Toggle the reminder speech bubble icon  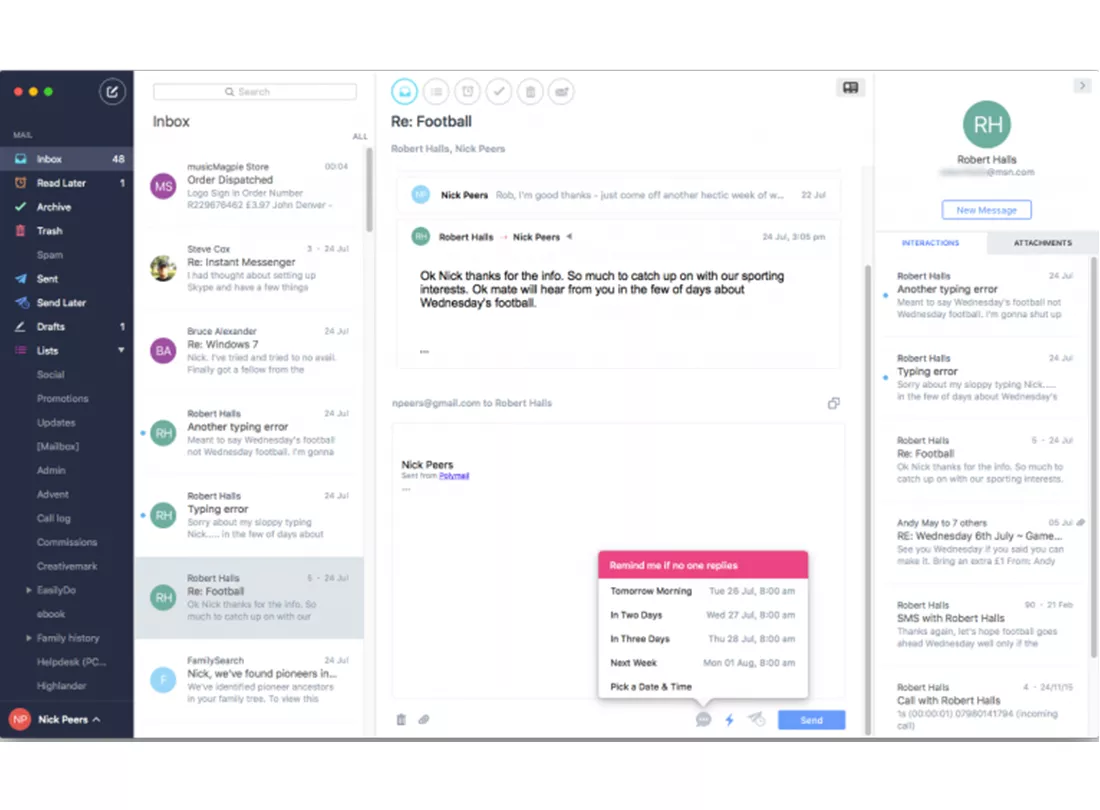(x=702, y=719)
